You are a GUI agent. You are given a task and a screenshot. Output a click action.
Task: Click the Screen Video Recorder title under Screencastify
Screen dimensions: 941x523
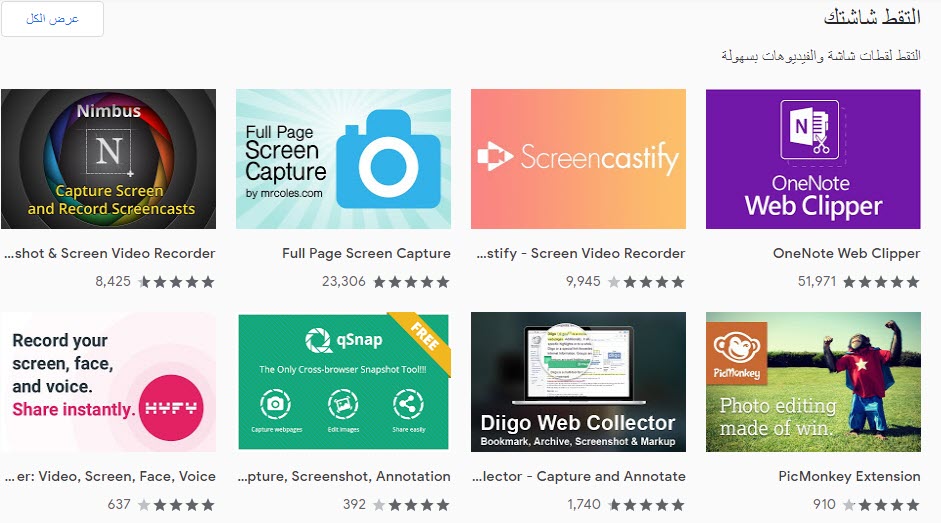tap(578, 253)
